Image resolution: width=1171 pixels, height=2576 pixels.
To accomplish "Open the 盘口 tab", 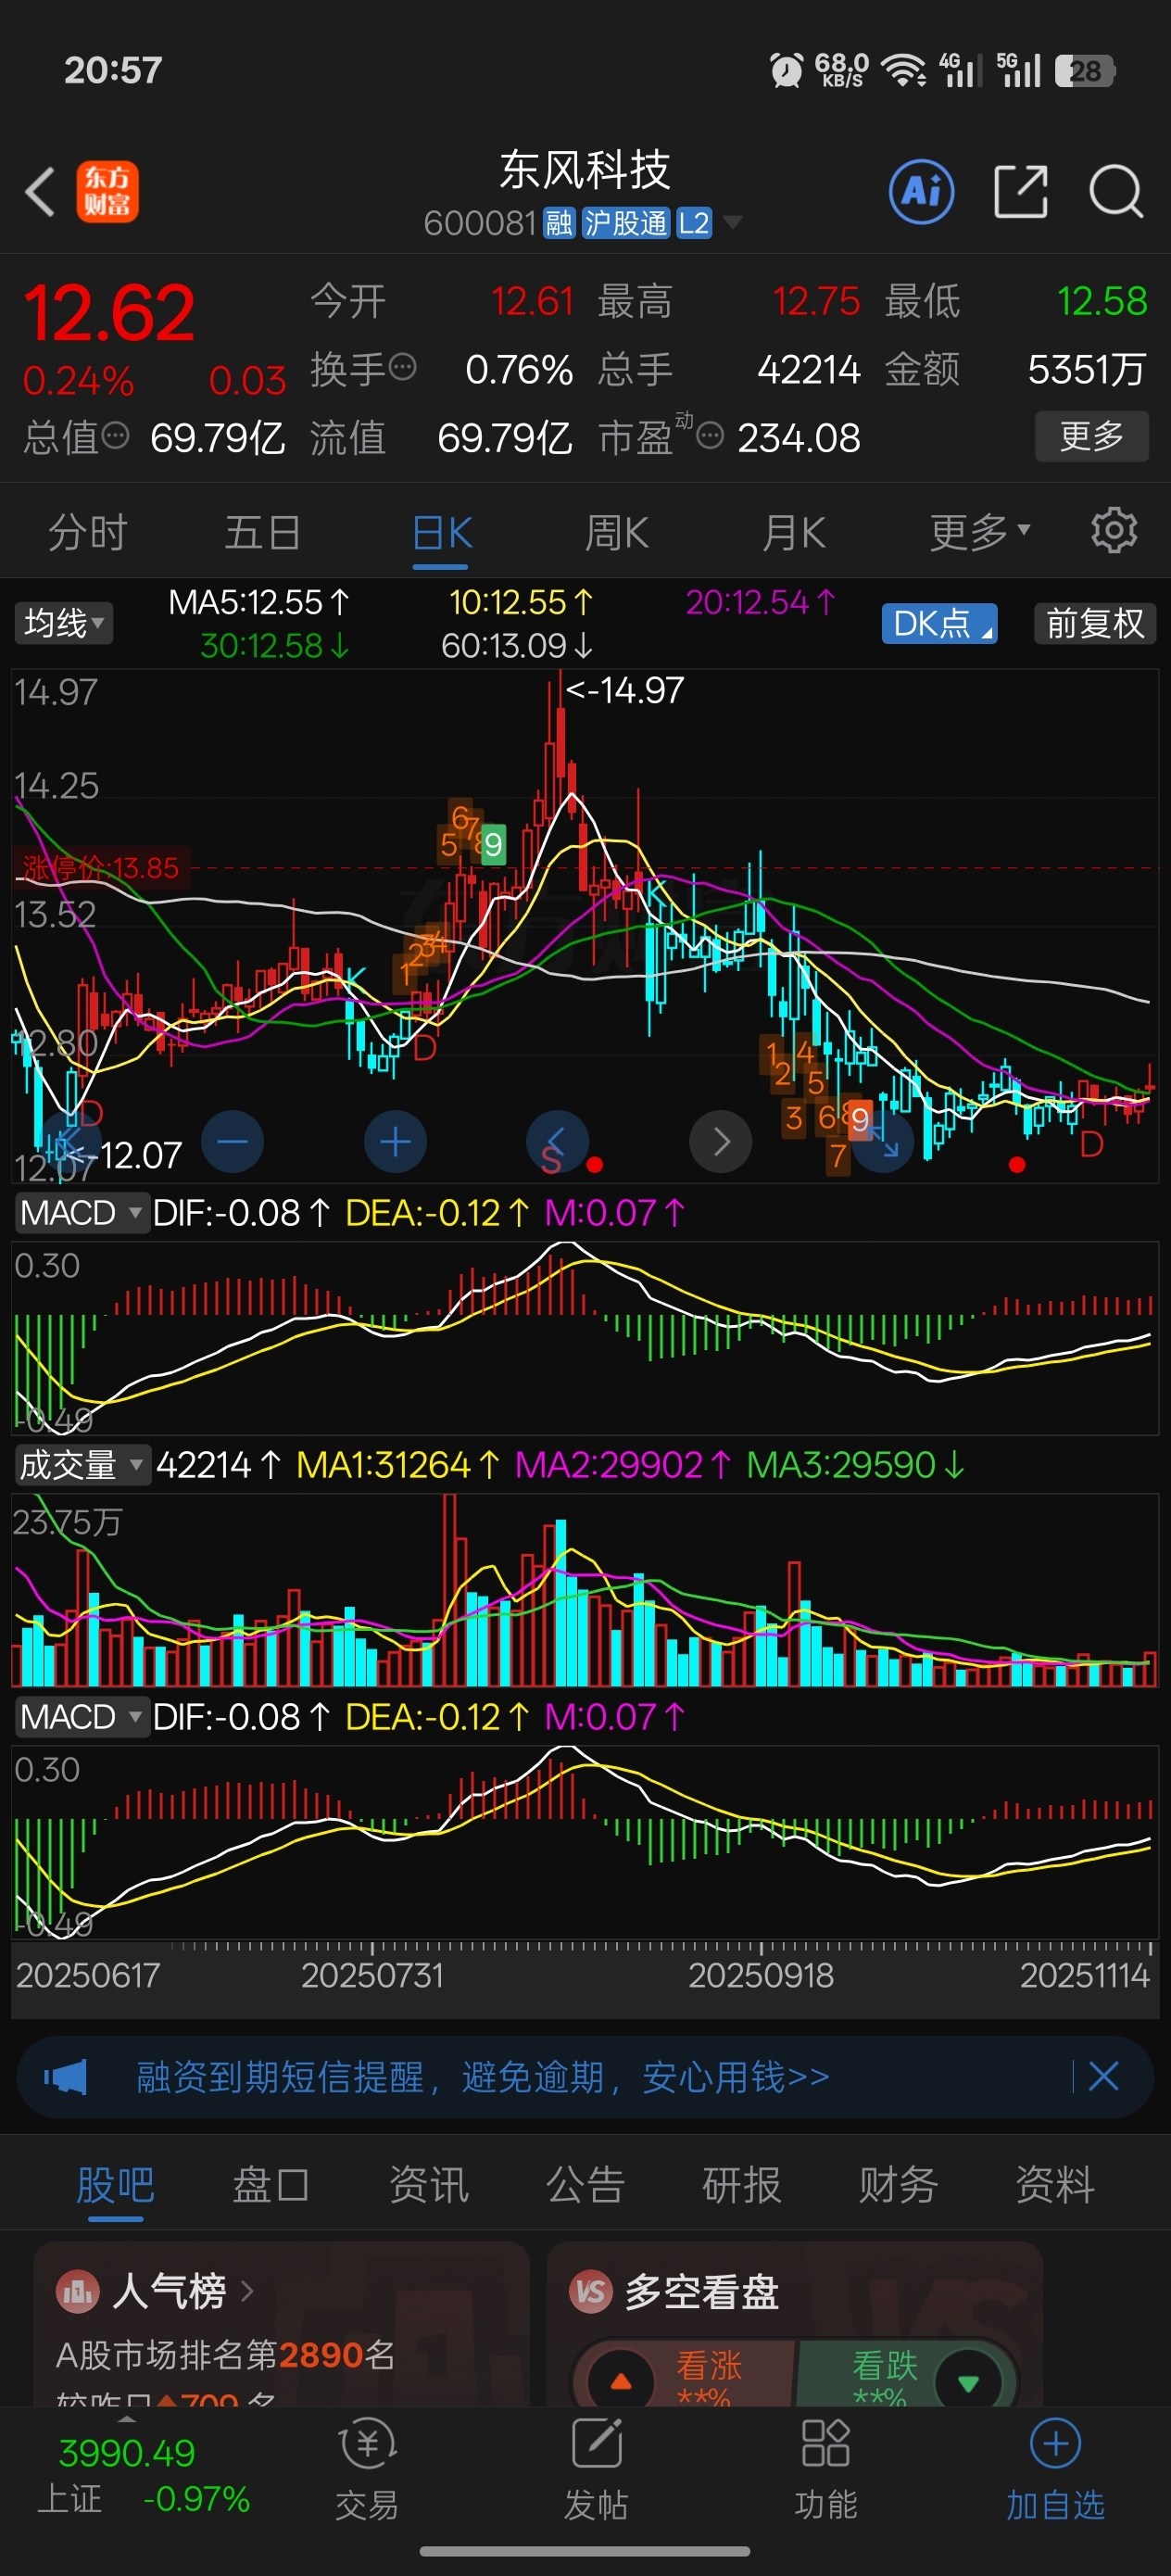I will (271, 2185).
